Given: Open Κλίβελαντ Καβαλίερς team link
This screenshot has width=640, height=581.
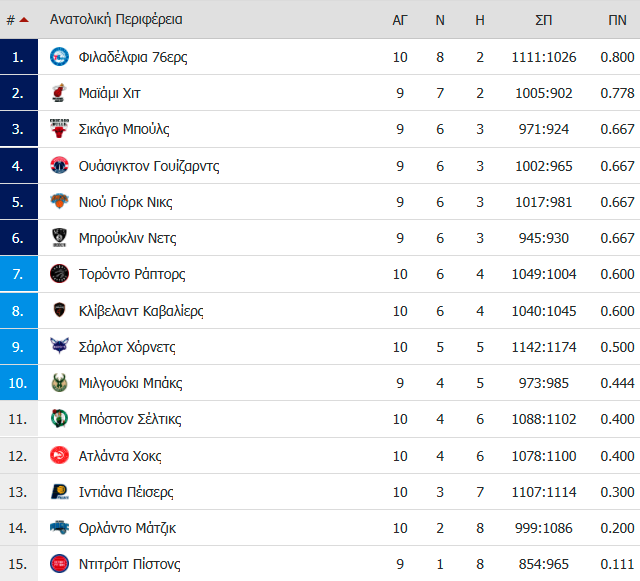Looking at the screenshot, I should point(141,311).
